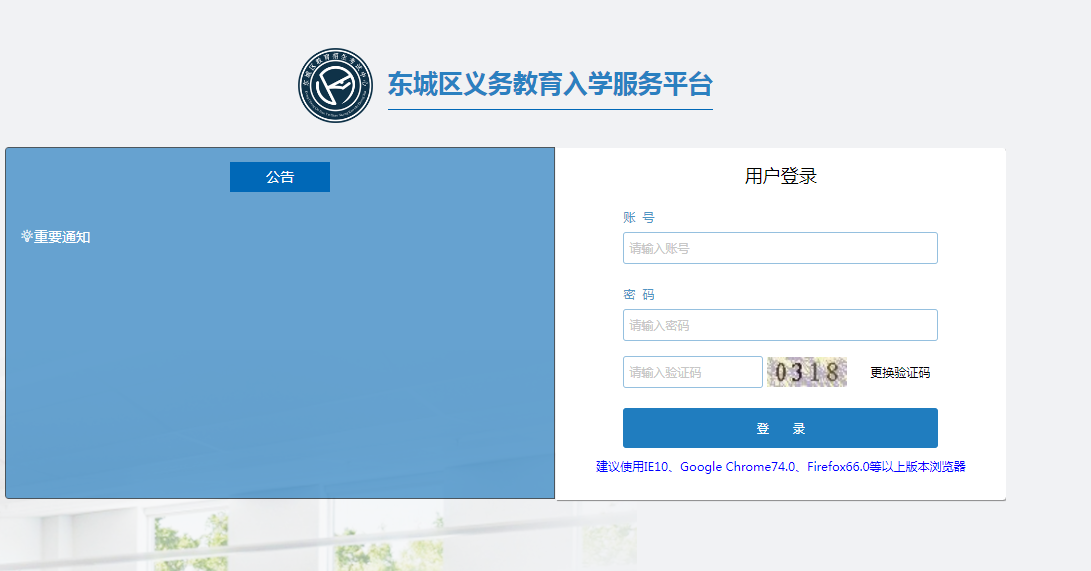Focus the 请输入账号 account field
The height and width of the screenshot is (571, 1091).
pos(779,248)
